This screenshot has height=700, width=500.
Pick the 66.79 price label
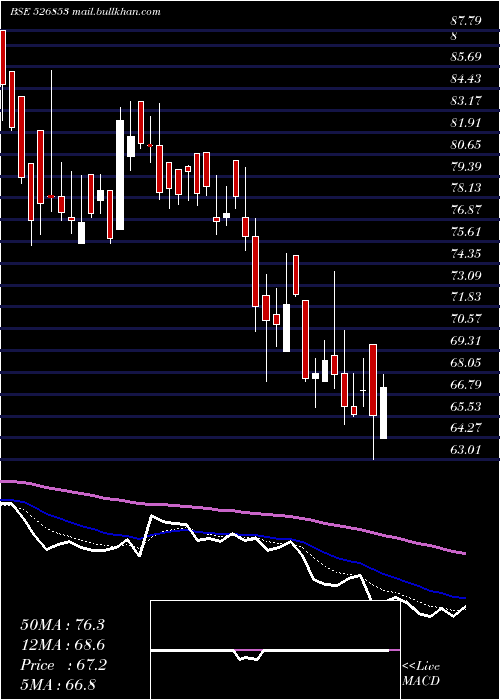[466, 384]
